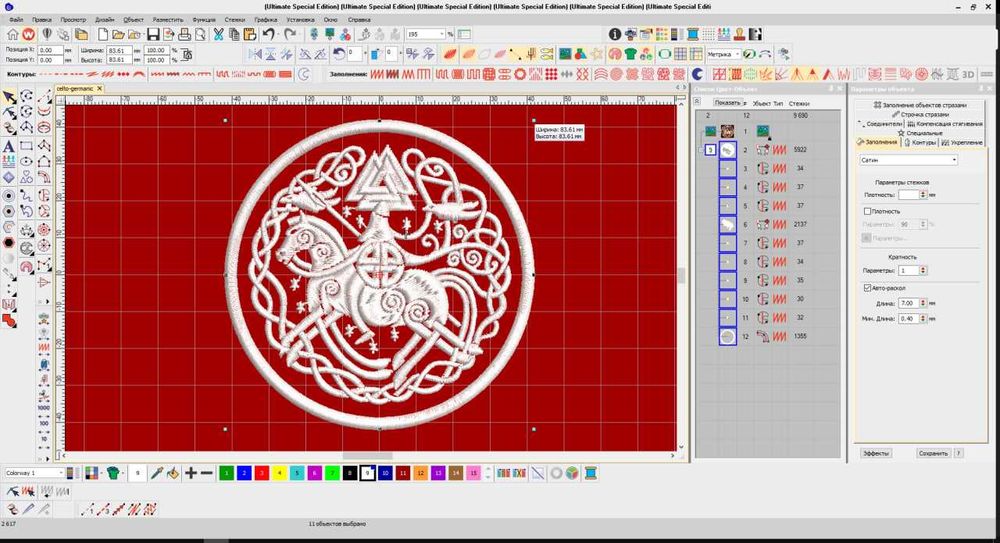Click the Показать button in color-object list
Image resolution: width=1000 pixels, height=543 pixels.
pyautogui.click(x=727, y=103)
